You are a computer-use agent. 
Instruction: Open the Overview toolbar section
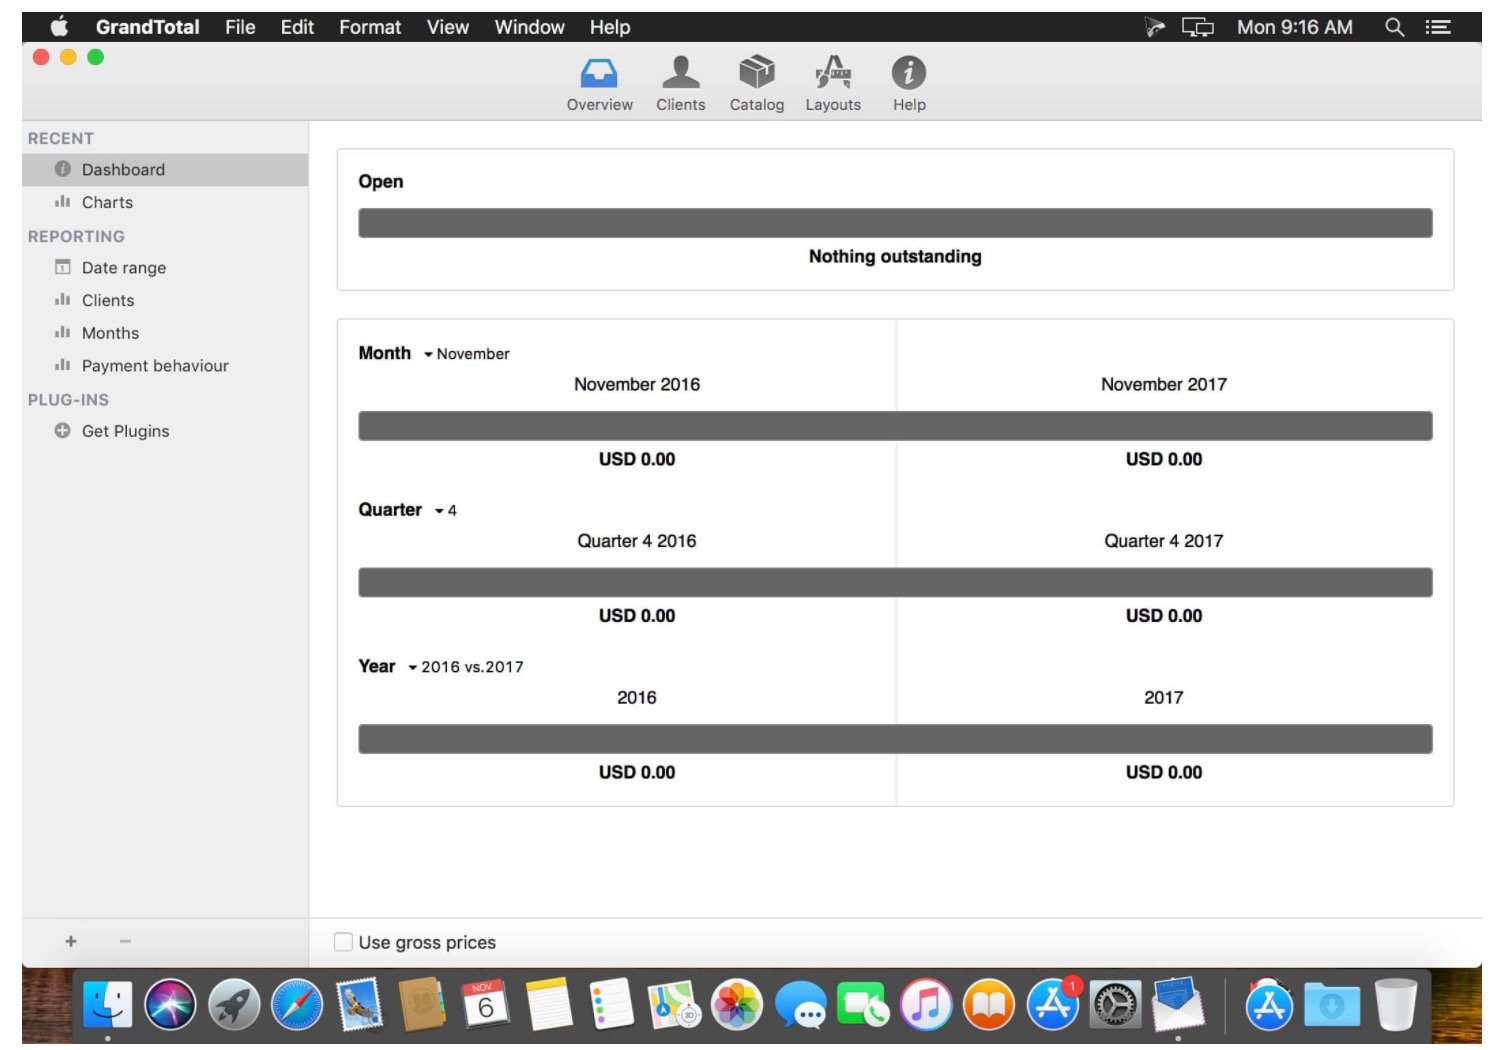(x=599, y=83)
